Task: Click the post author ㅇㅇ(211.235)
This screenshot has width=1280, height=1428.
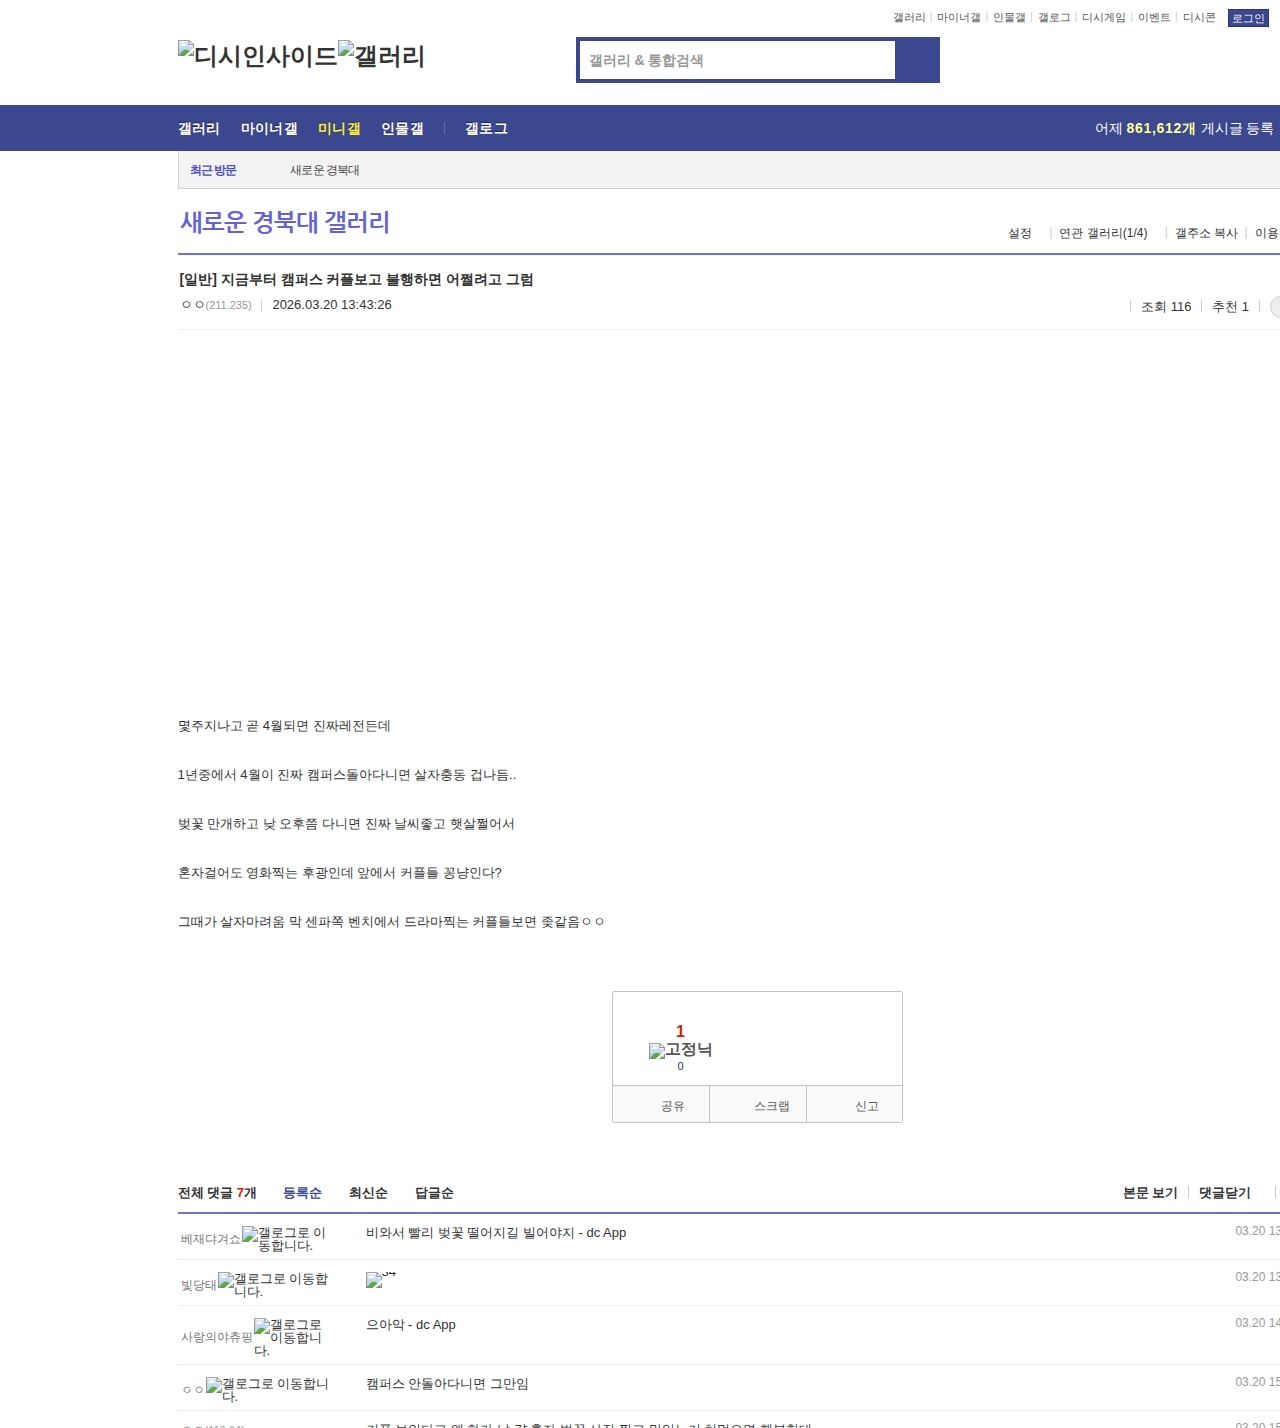Action: [x=217, y=305]
